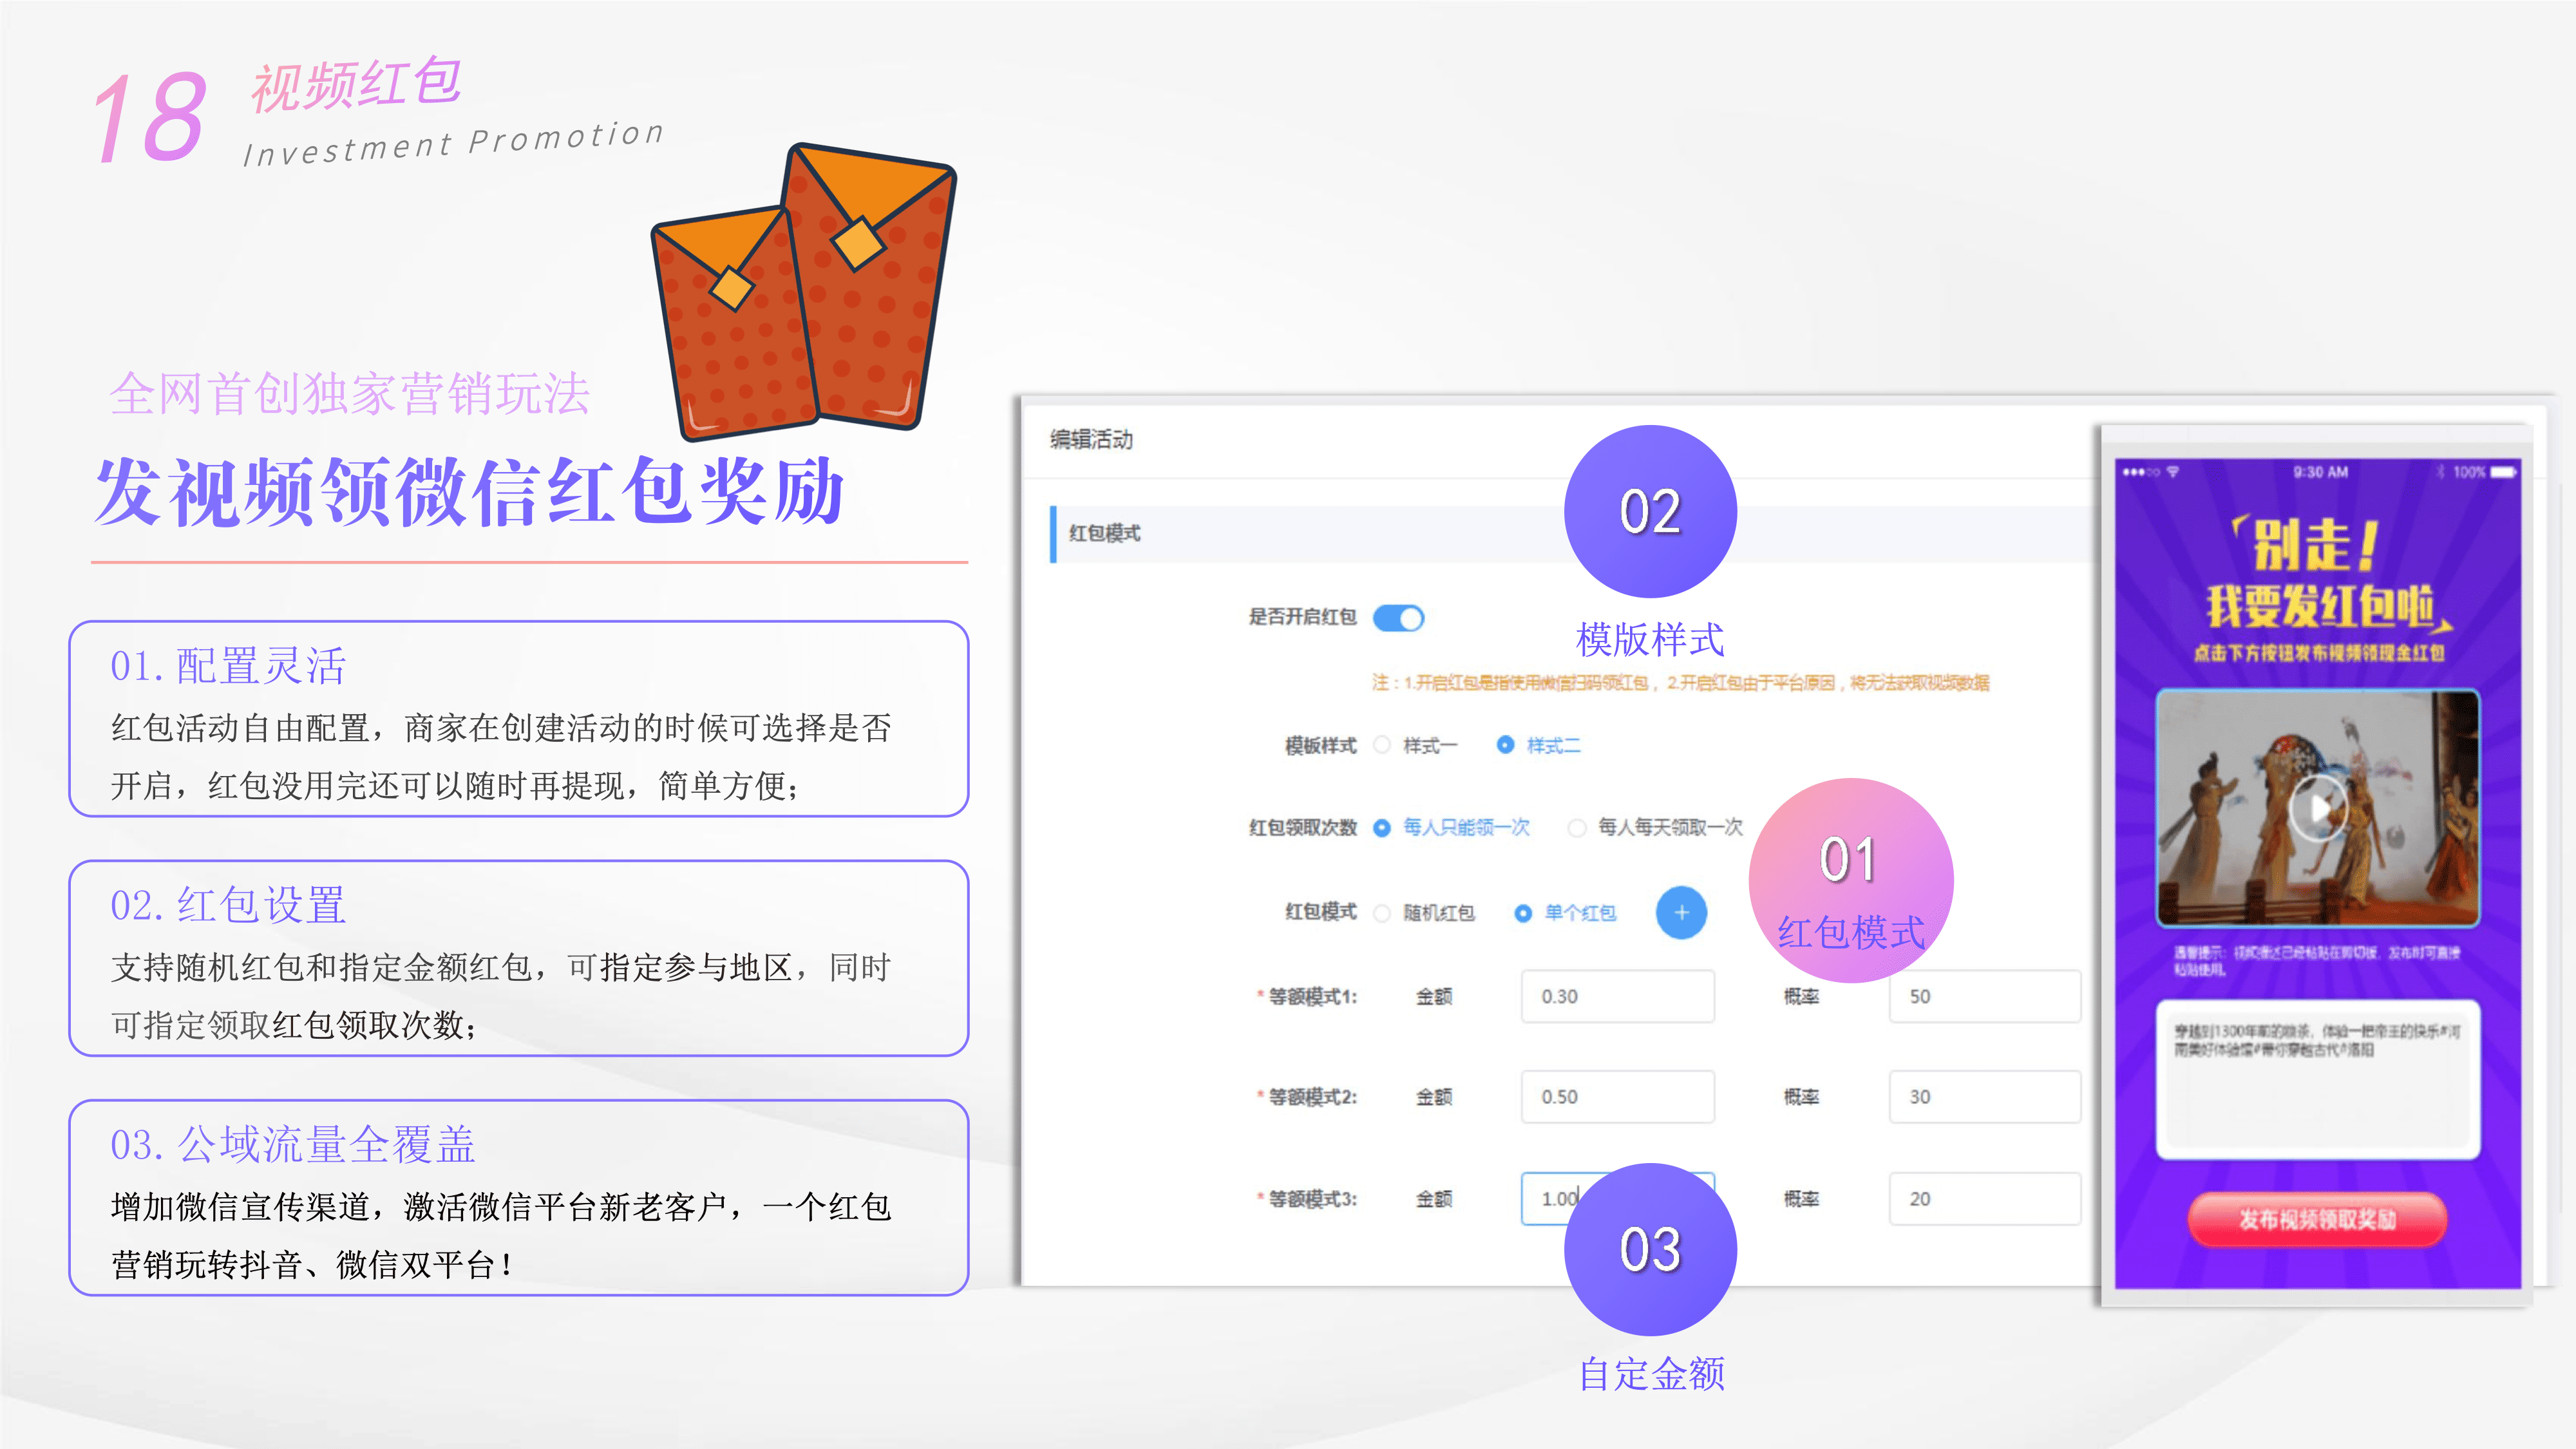Select 随机红包 mode radio button

[1383, 913]
